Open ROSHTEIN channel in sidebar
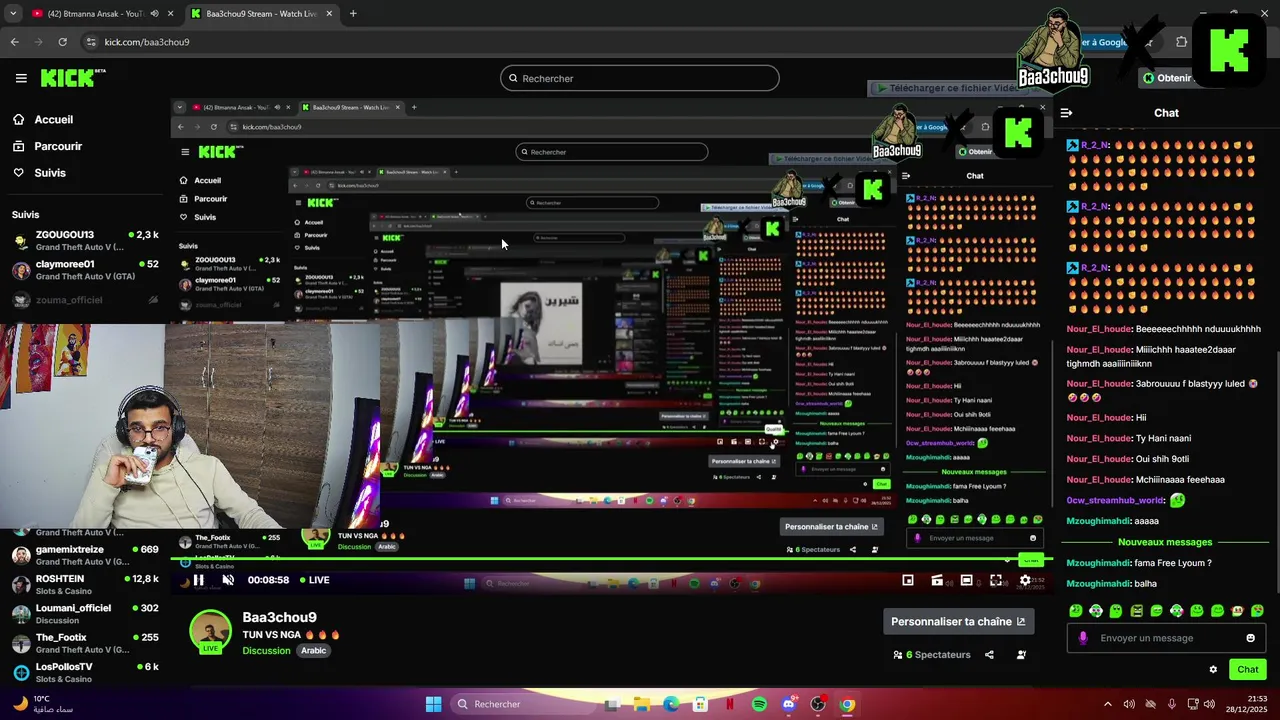 pos(85,584)
